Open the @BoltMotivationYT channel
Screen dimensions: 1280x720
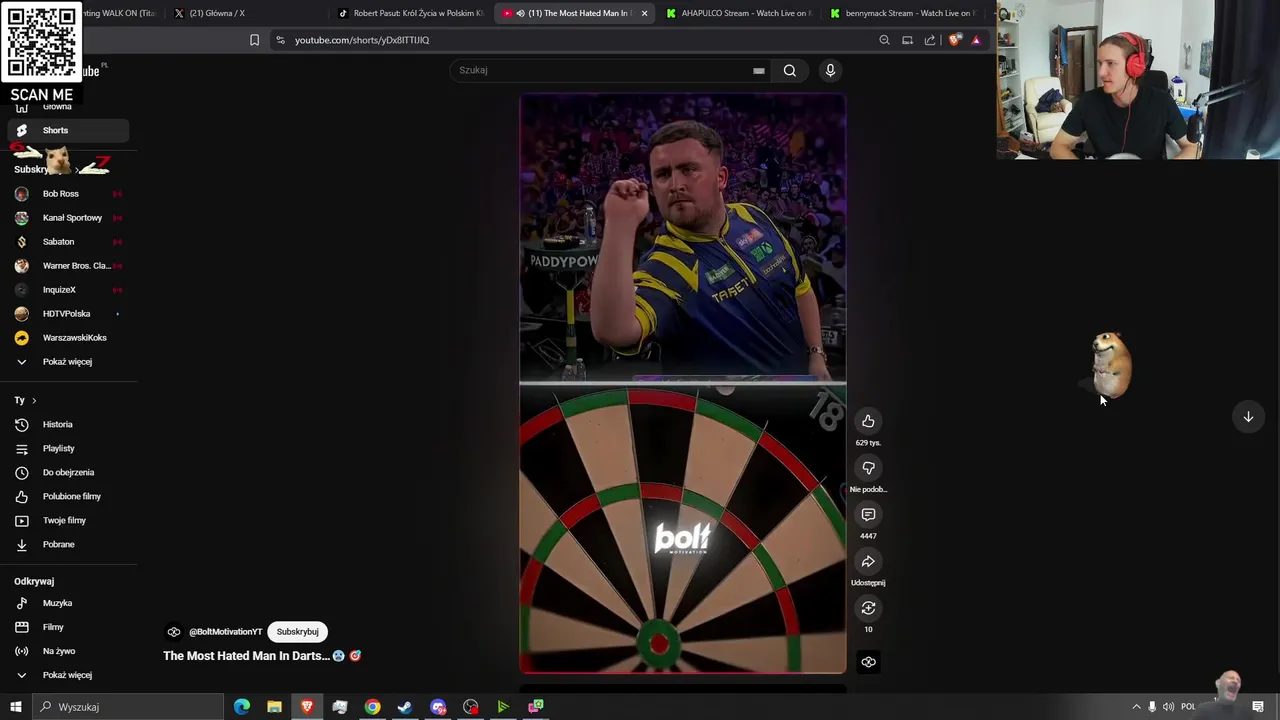[225, 632]
